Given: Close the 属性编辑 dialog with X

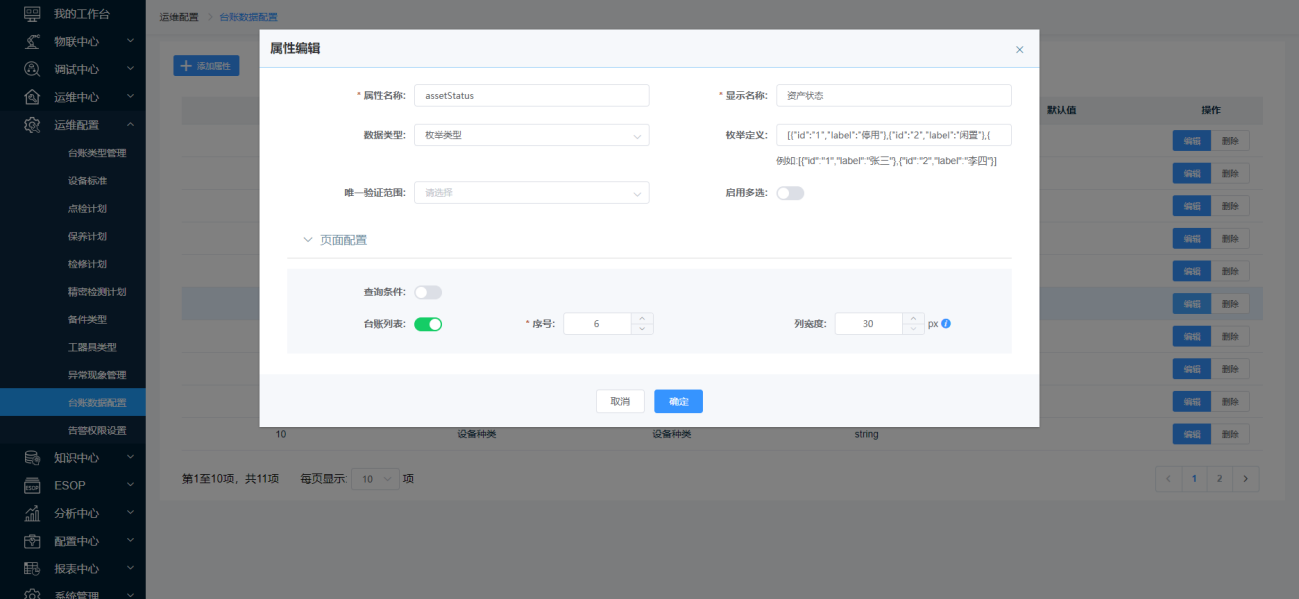Looking at the screenshot, I should pos(1019,49).
